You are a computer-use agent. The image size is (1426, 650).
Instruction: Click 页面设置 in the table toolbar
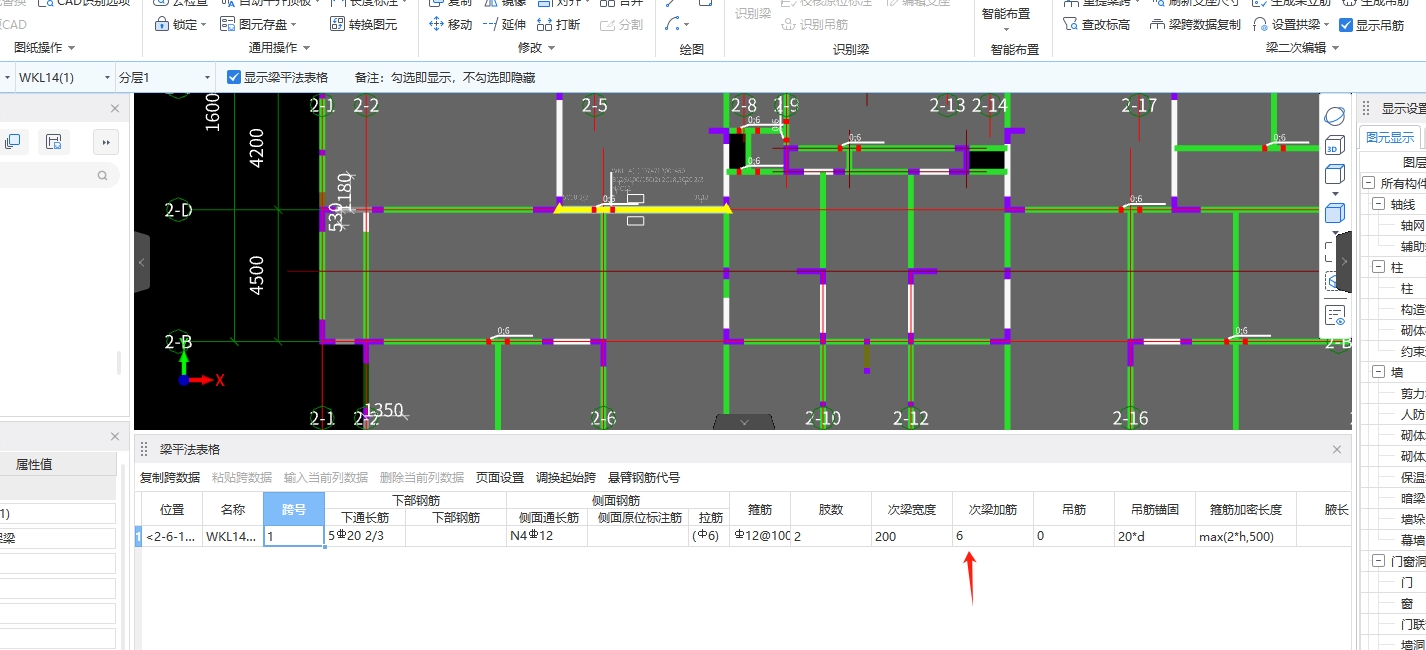click(500, 478)
